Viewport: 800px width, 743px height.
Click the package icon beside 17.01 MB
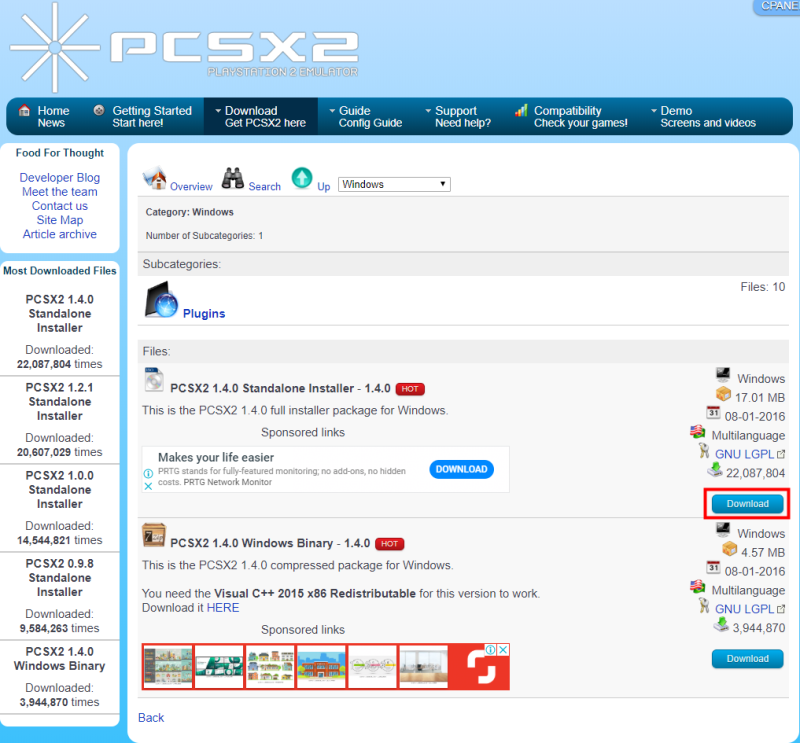[x=723, y=394]
